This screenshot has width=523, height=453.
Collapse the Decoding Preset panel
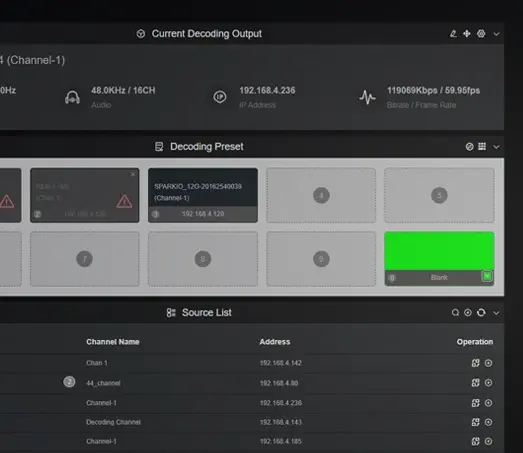pos(496,147)
